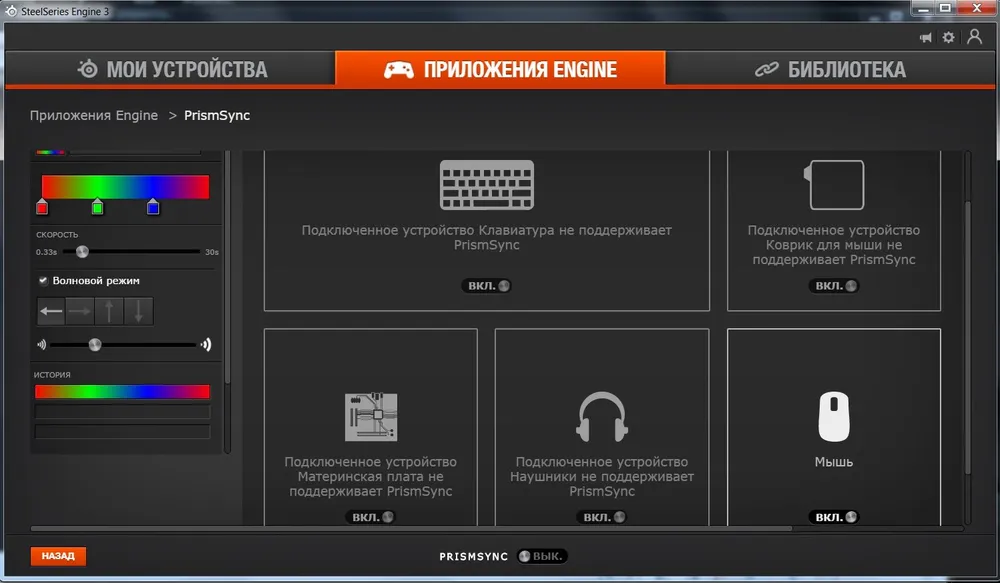1000x583 pixels.
Task: Toggle the headphones ВКЛ. switch
Action: [x=602, y=517]
